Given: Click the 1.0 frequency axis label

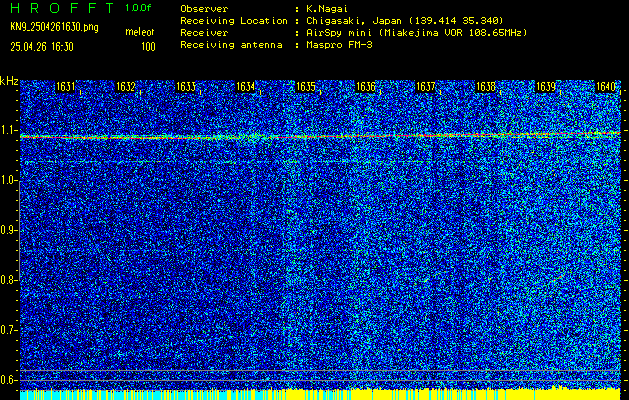Looking at the screenshot, I should click(x=8, y=181).
